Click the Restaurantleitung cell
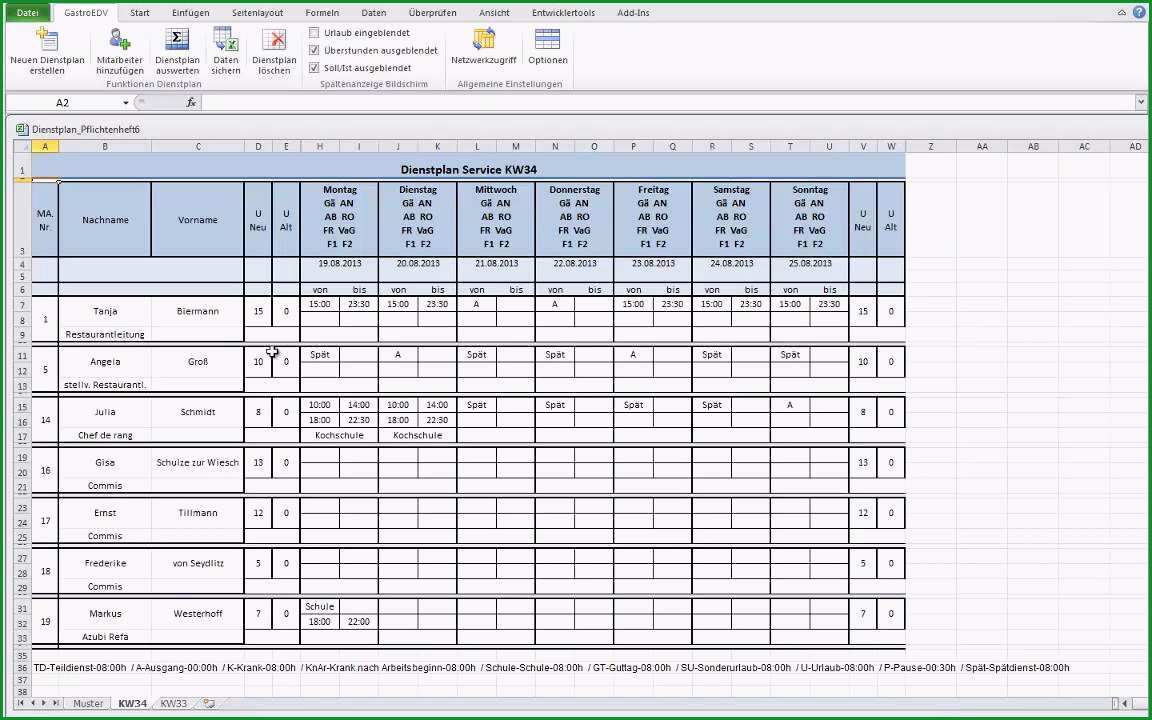Screen dimensions: 1152x720 [x=105, y=334]
